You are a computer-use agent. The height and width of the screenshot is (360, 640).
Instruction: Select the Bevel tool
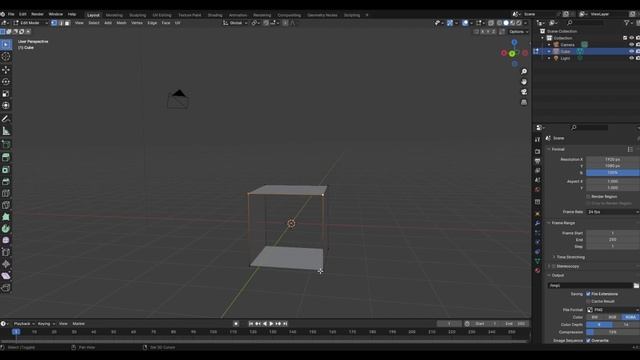[x=6, y=181]
